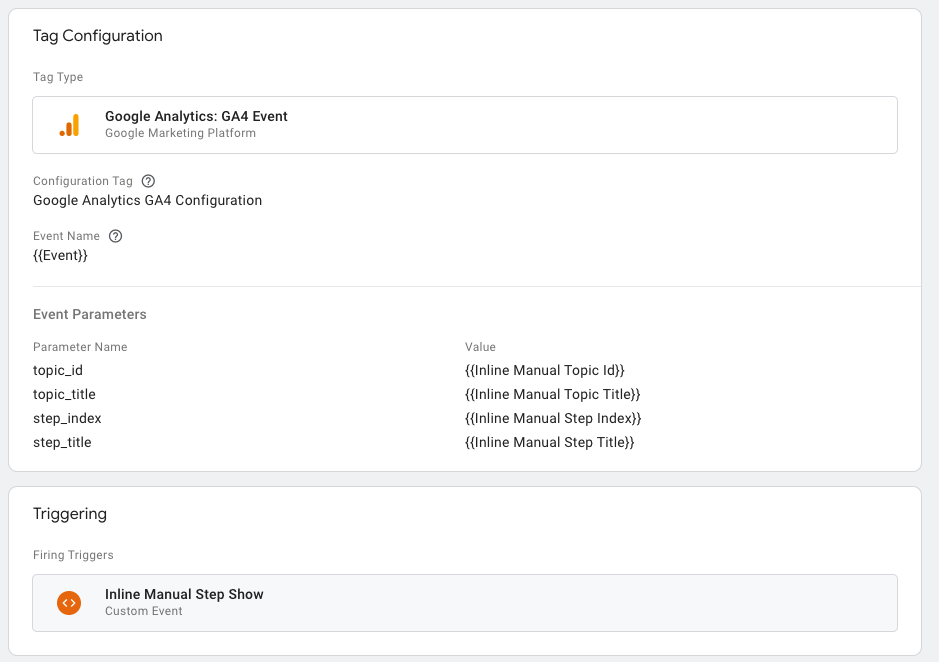Viewport: 939px width, 662px height.
Task: Click the Tag Configuration heading
Action: 97,36
